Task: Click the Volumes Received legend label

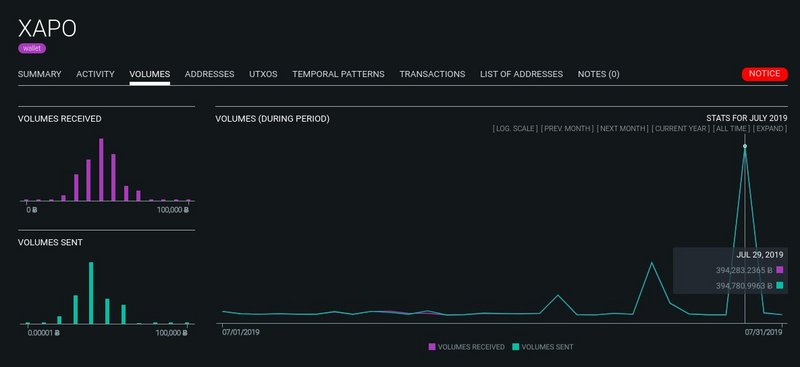Action: pyautogui.click(x=471, y=347)
